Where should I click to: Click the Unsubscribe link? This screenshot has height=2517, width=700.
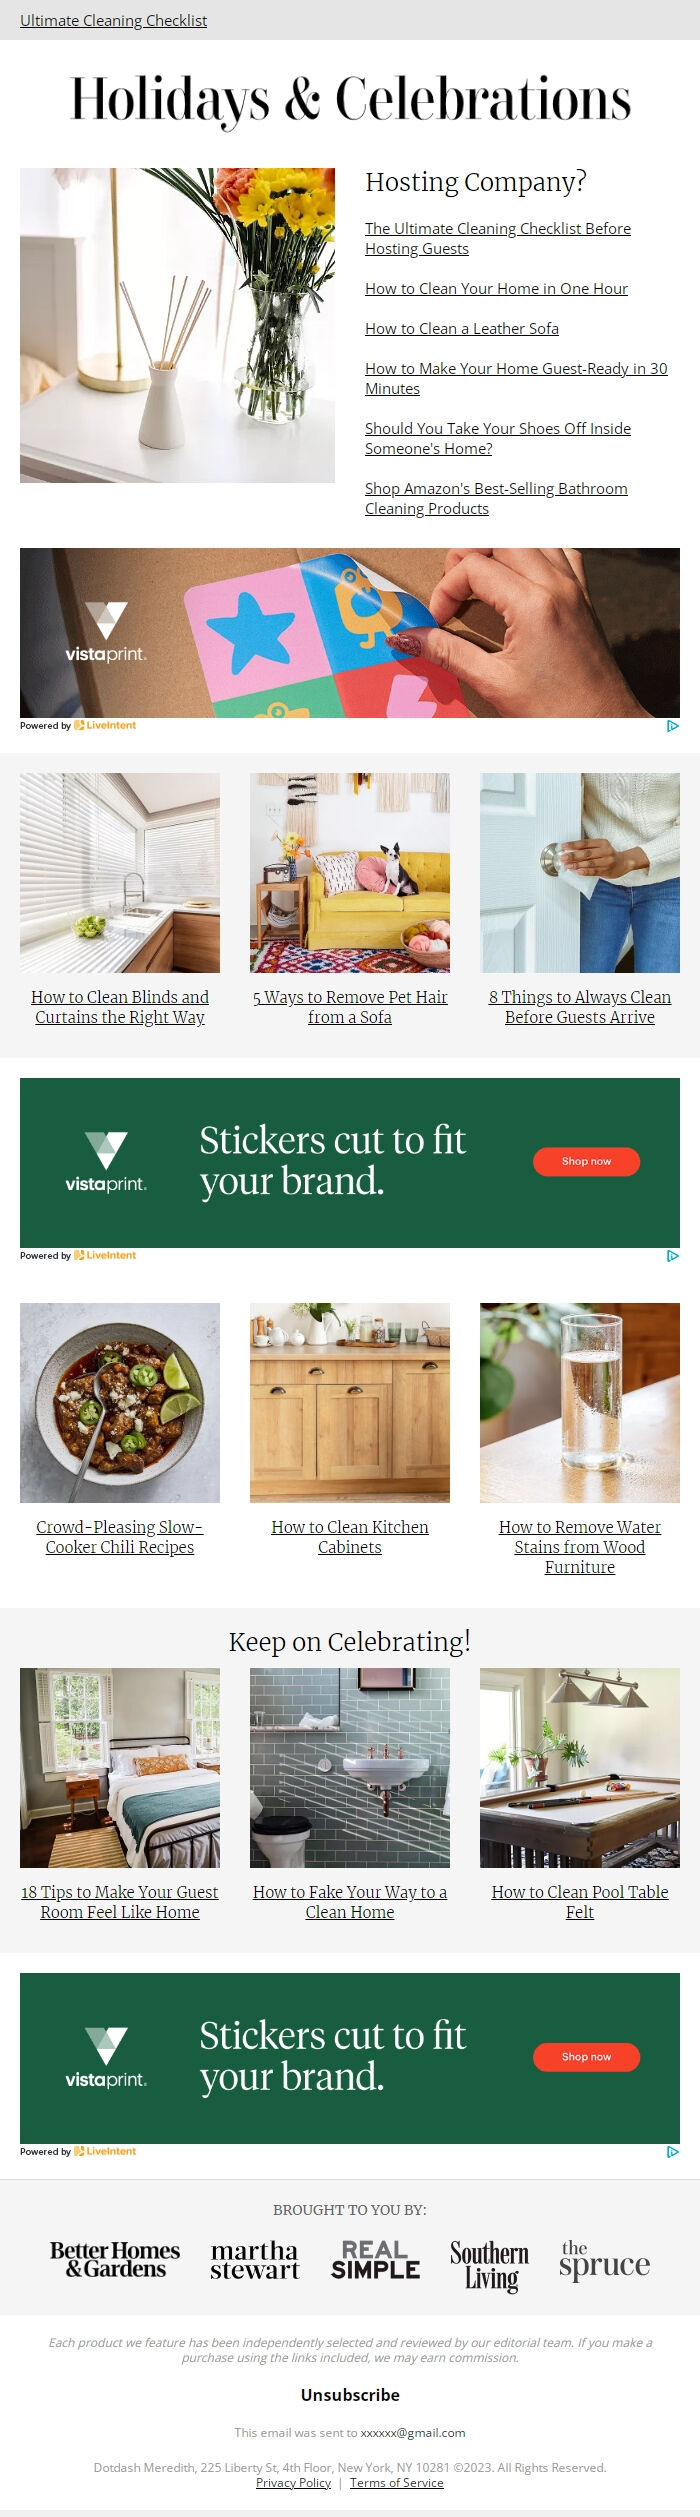click(350, 2395)
